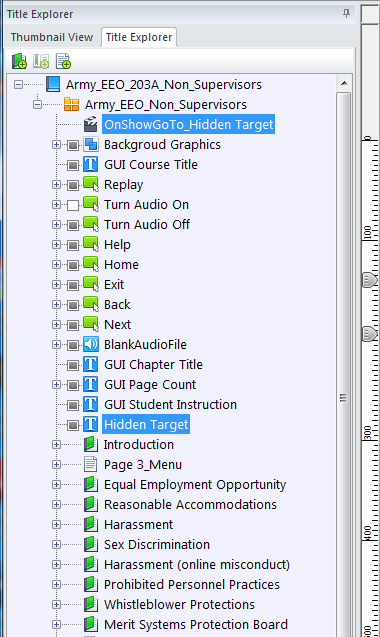Screen dimensions: 380x637
Task: Click the Backgroud Graphics group icon
Action: tap(91, 144)
